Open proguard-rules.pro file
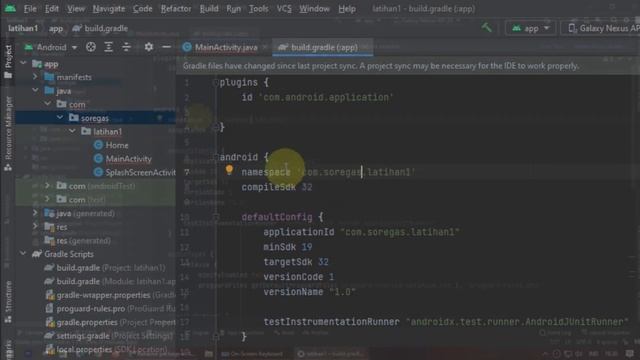 pos(110,309)
